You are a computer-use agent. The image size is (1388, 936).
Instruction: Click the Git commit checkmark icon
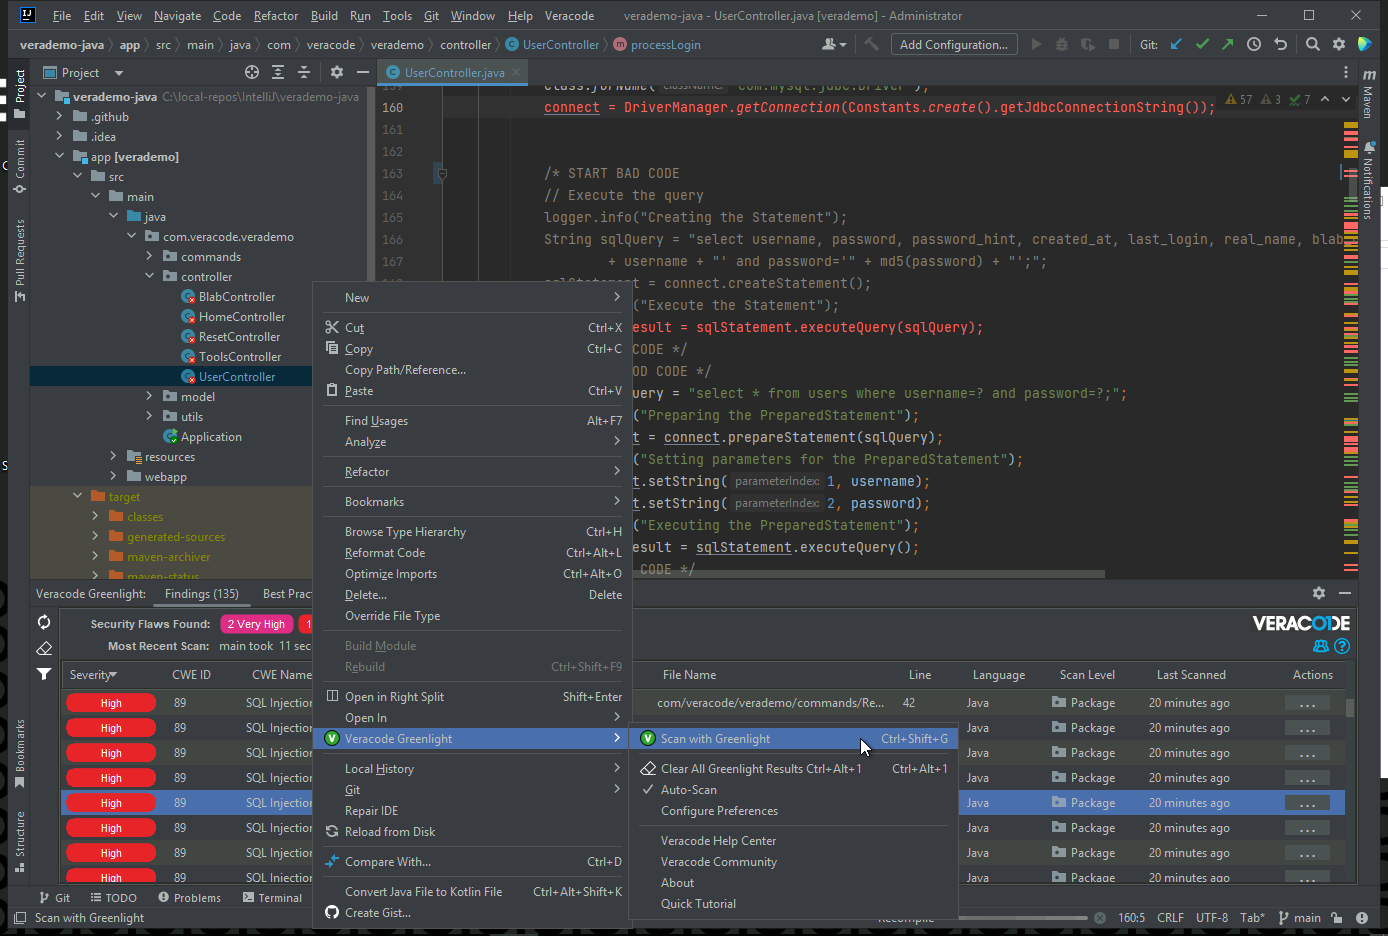(1202, 44)
